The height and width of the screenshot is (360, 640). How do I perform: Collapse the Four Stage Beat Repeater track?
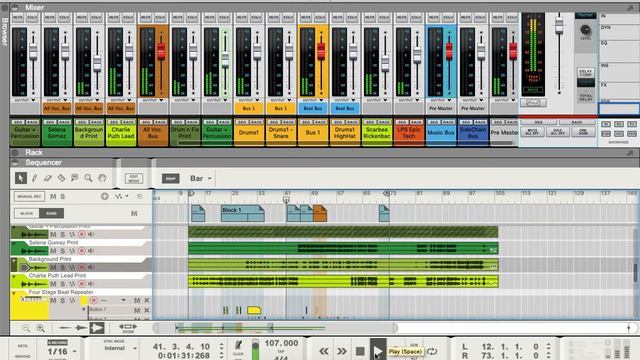(15, 293)
